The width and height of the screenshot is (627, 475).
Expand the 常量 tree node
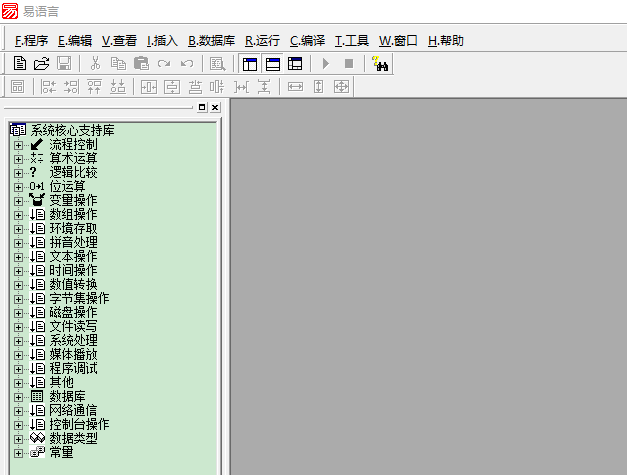click(x=18, y=453)
